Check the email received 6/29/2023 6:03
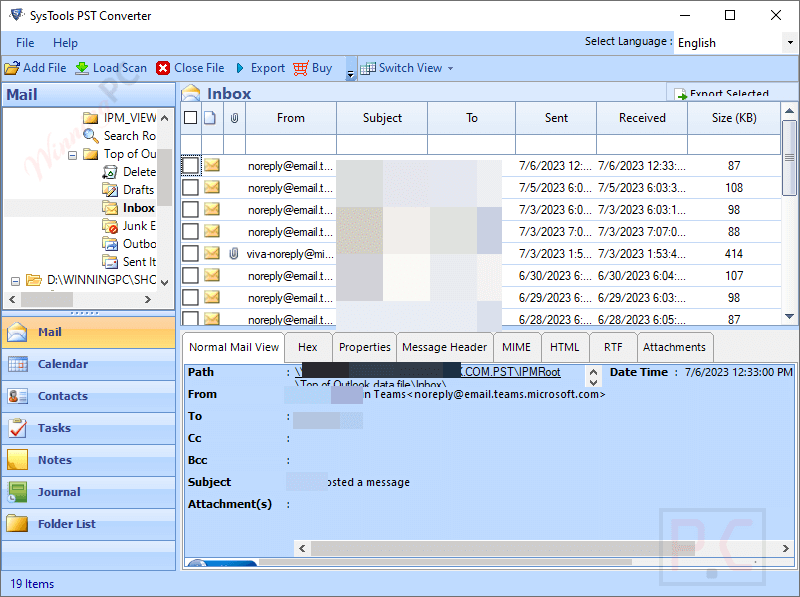Image resolution: width=800 pixels, height=597 pixels. 190,297
